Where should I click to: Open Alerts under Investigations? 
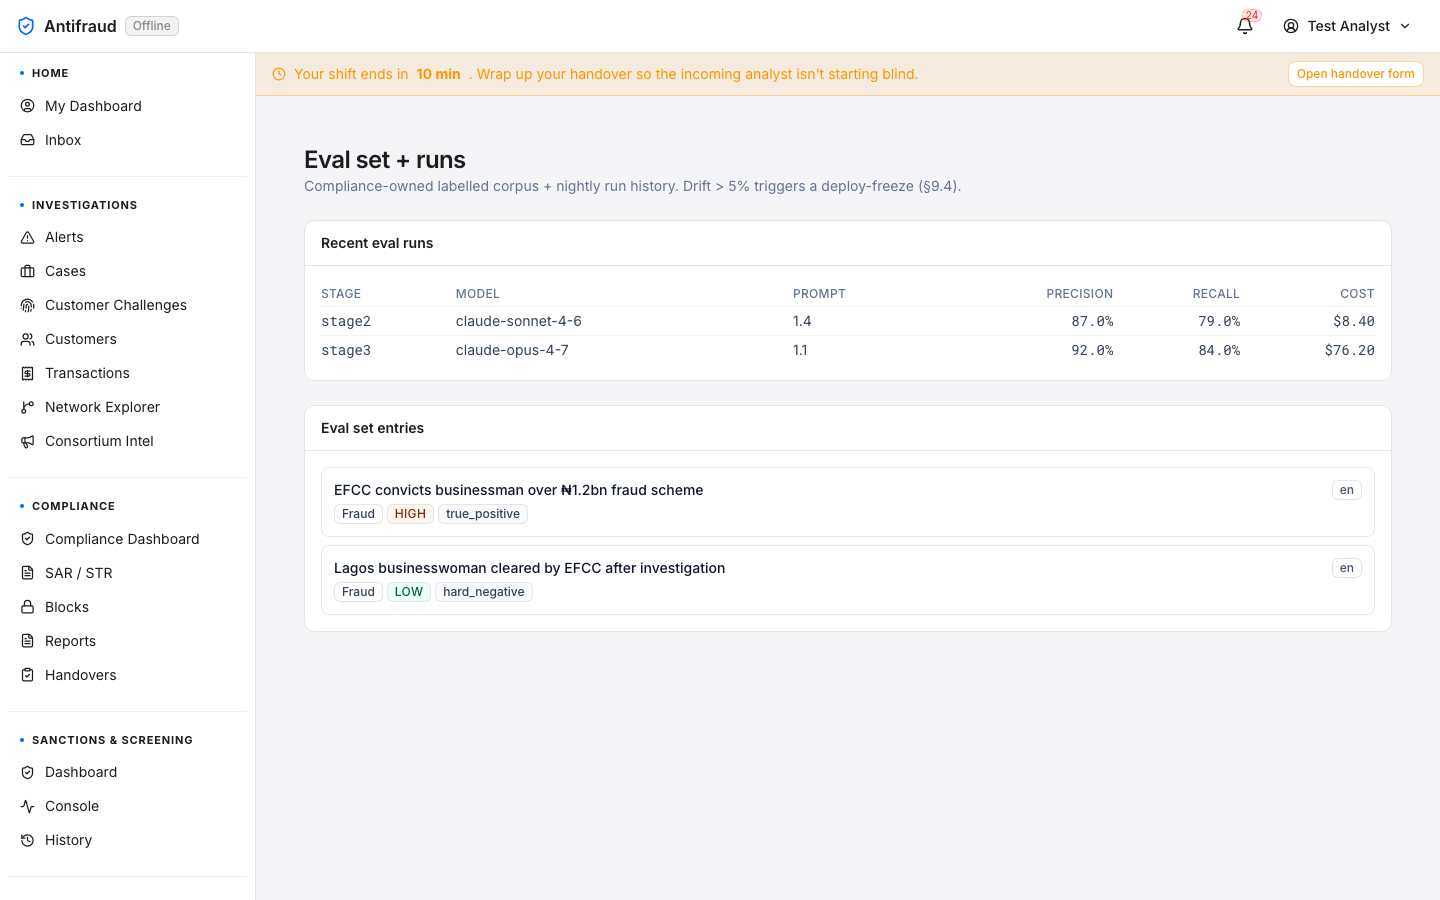click(127, 237)
